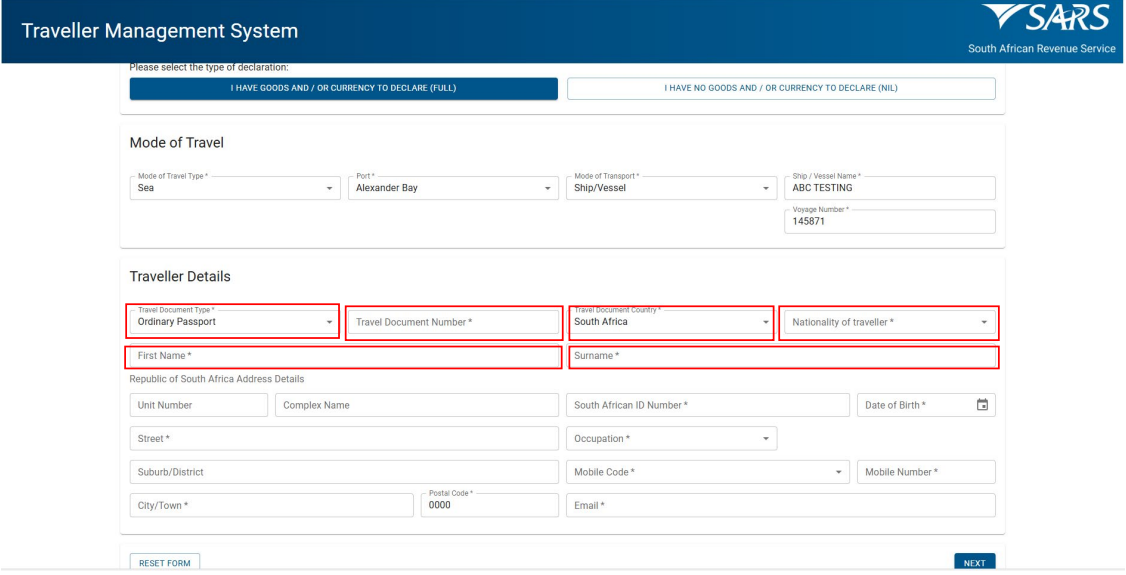Screen dimensions: 1126x575
Task: Expand the Port dropdown showing Alexander Bay
Action: point(452,188)
